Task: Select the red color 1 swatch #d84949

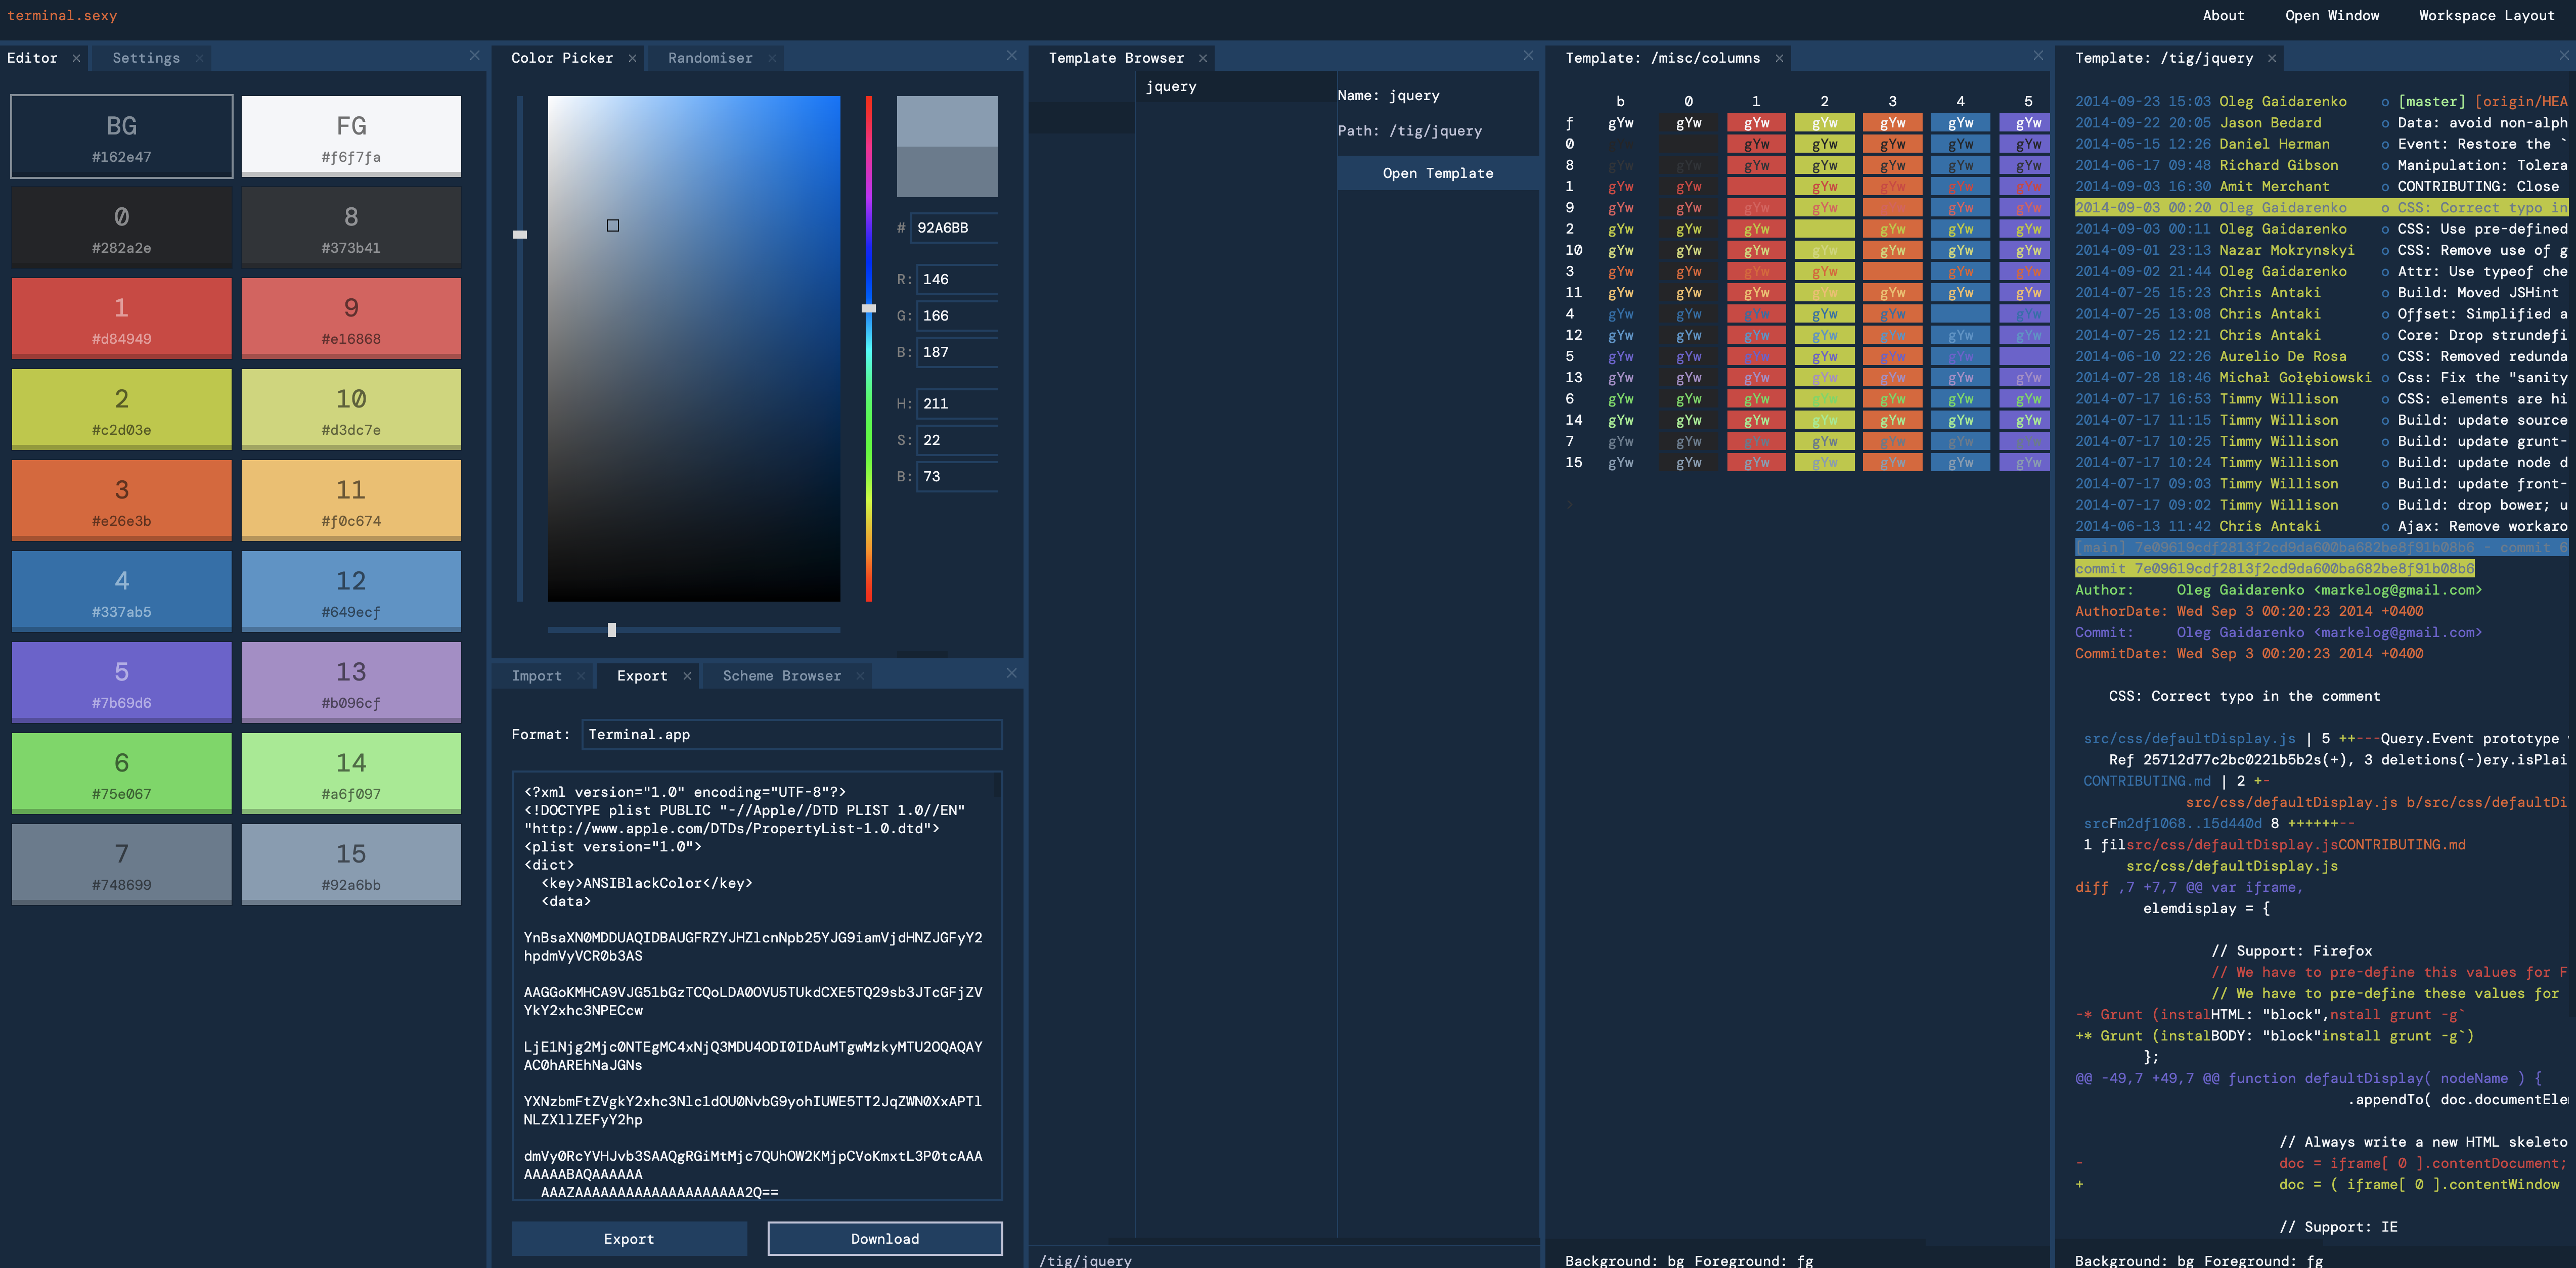Action: click(122, 318)
